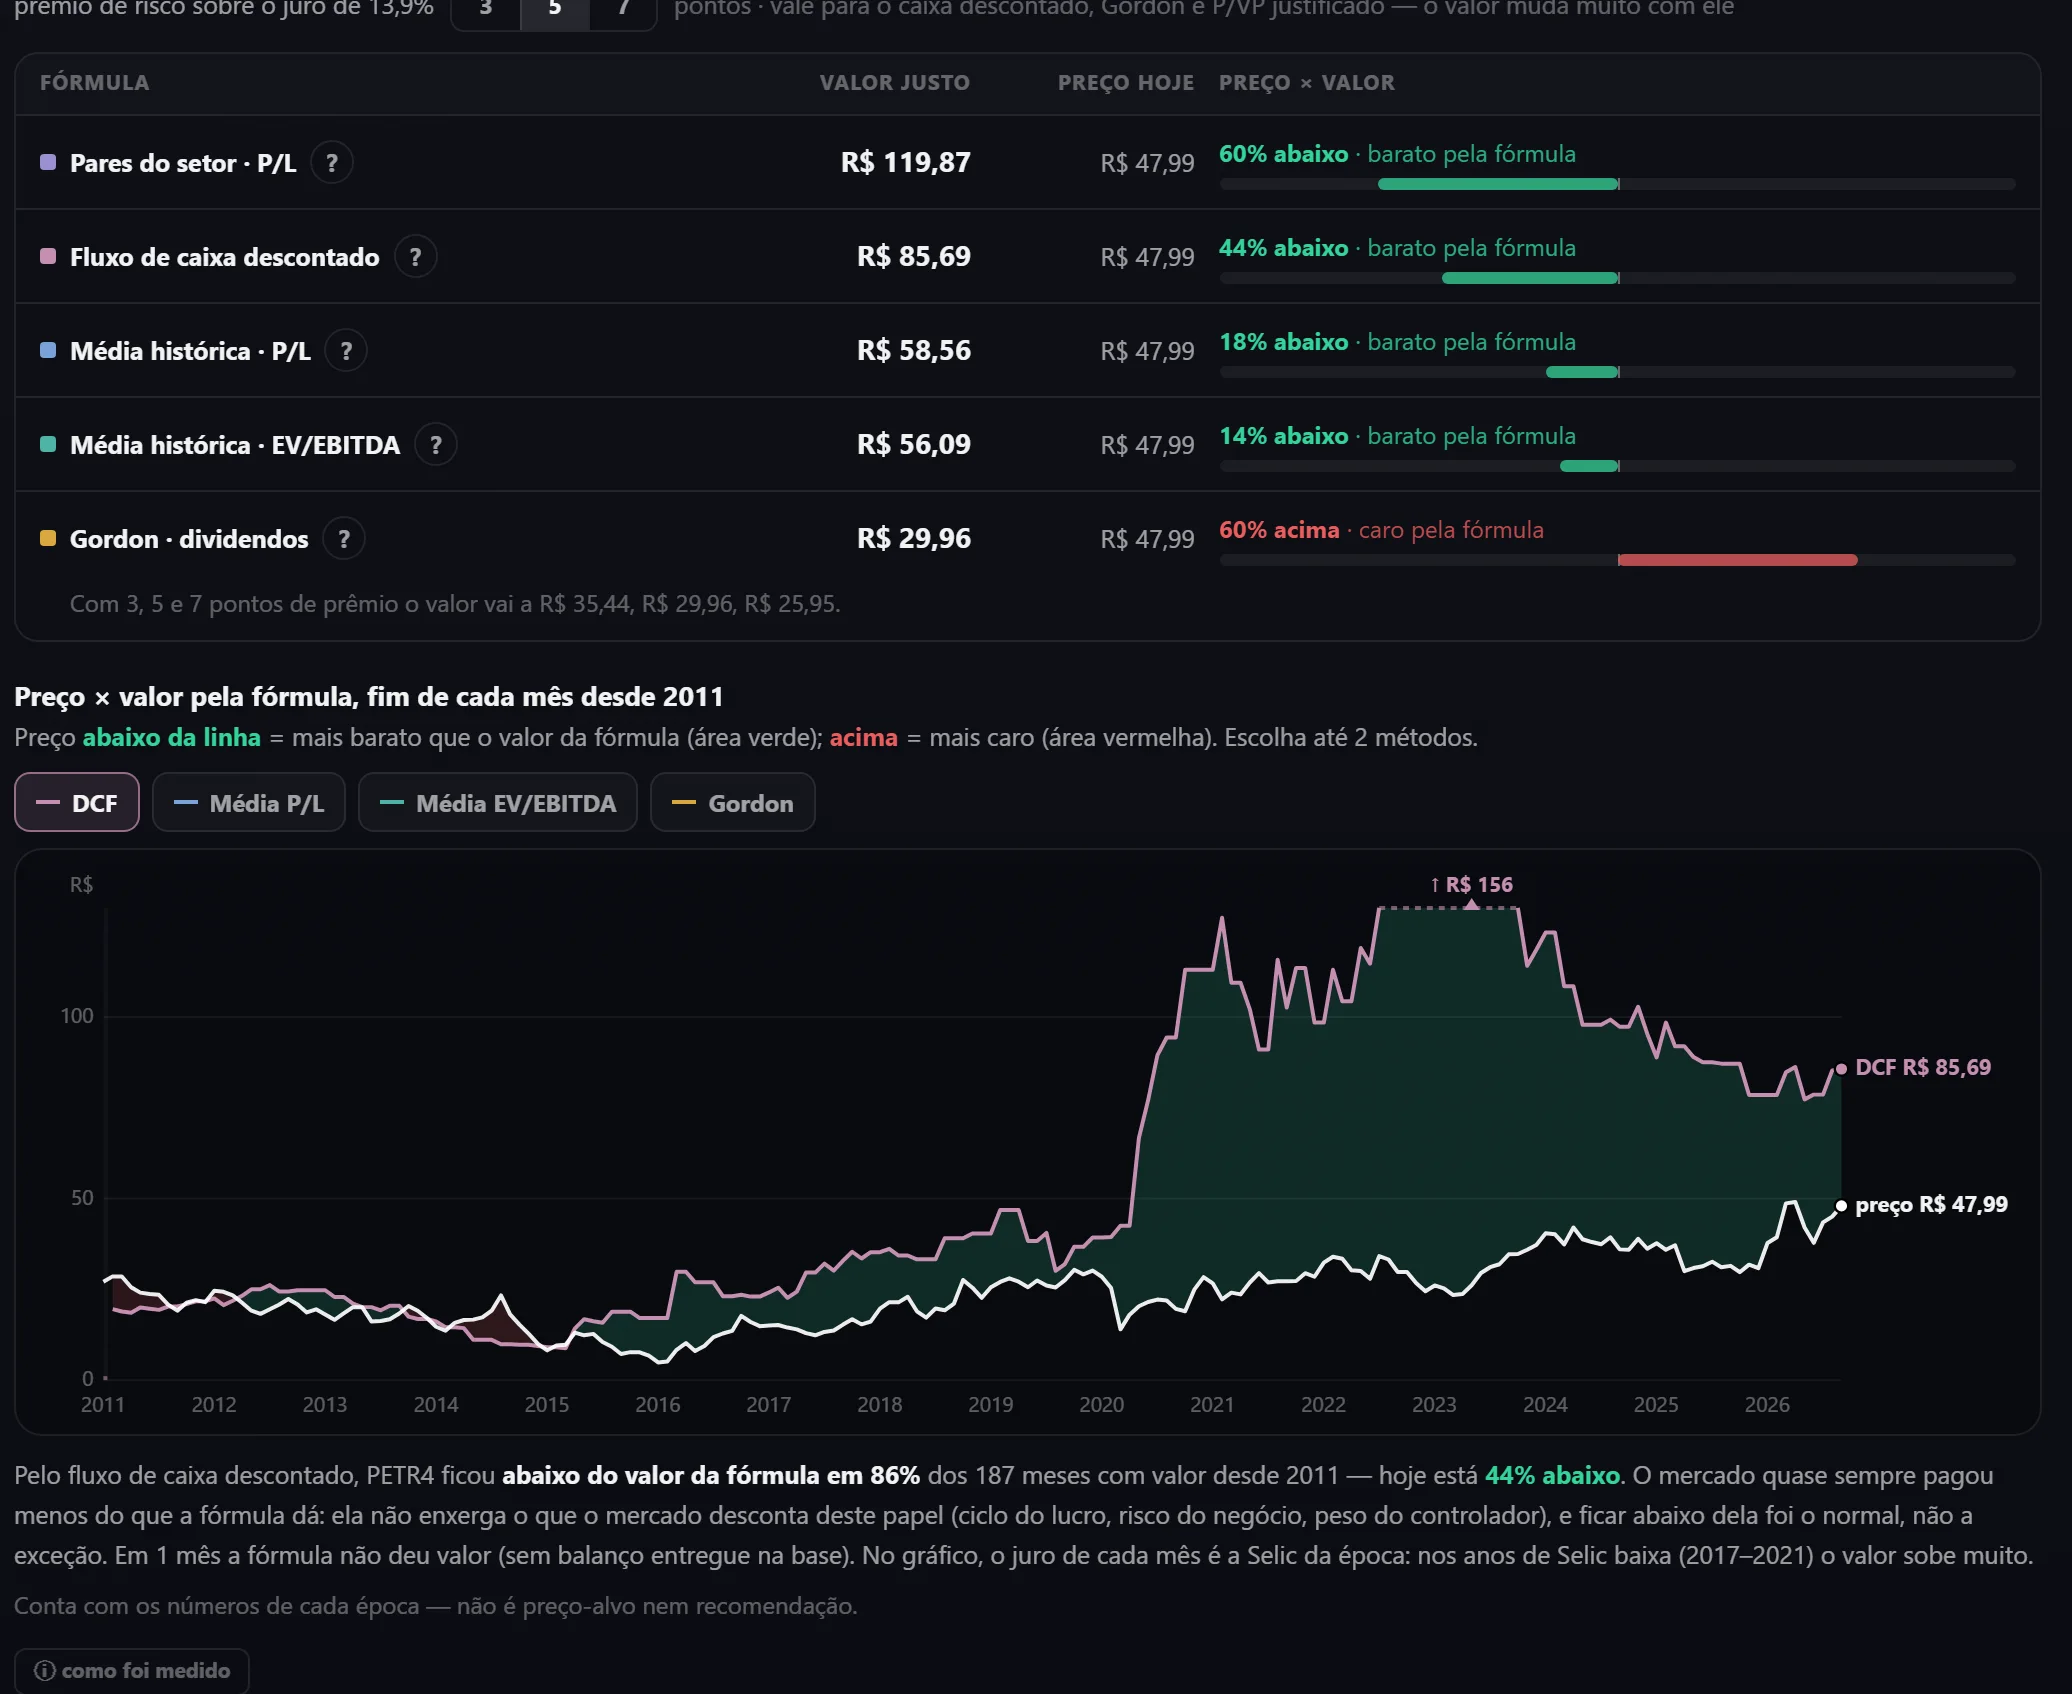Click the 'preço R$ 47,99' chart end label

tap(1931, 1204)
